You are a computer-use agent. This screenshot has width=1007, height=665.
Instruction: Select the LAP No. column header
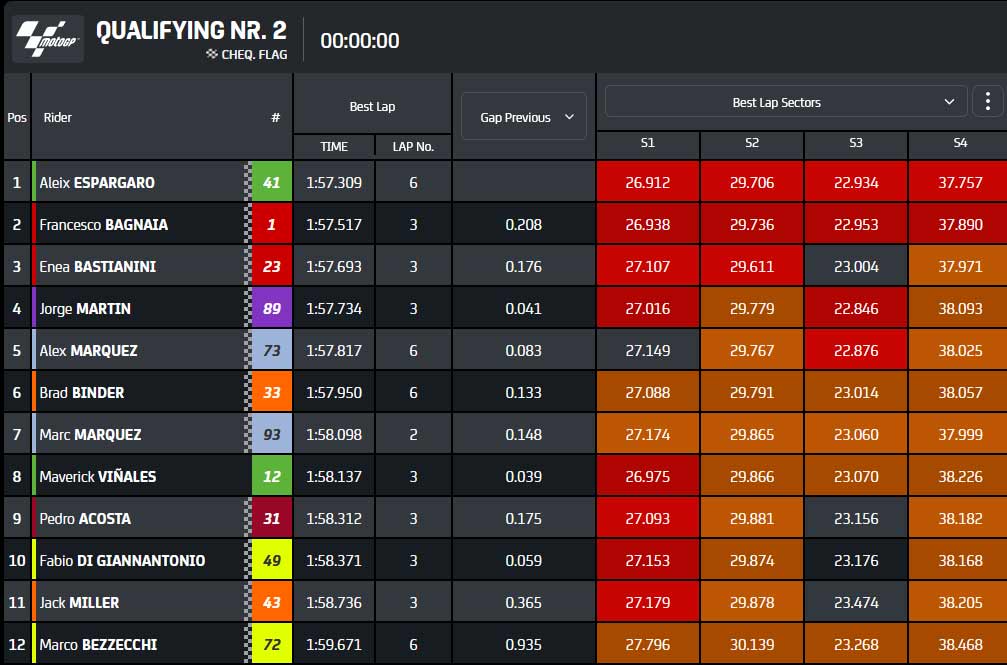coord(414,146)
